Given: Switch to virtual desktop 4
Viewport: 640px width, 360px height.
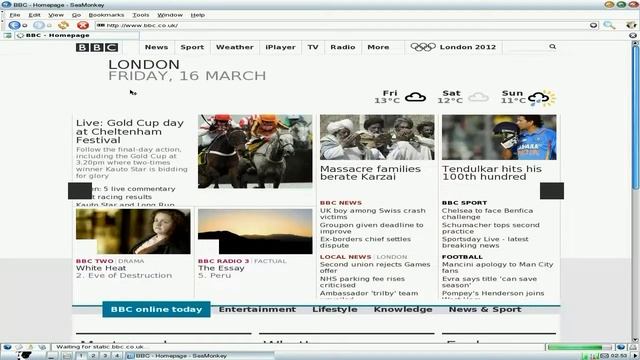Looking at the screenshot, I should click(x=117, y=356).
